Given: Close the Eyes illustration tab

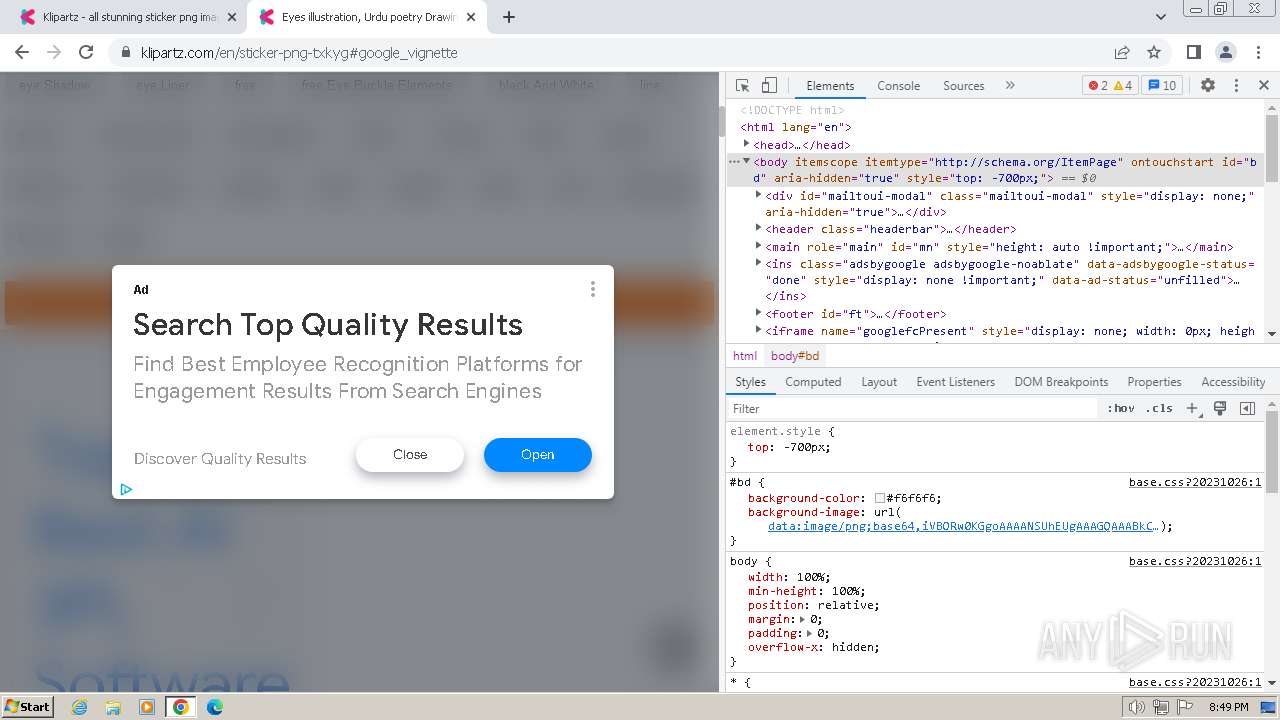Looking at the screenshot, I should click(x=470, y=17).
